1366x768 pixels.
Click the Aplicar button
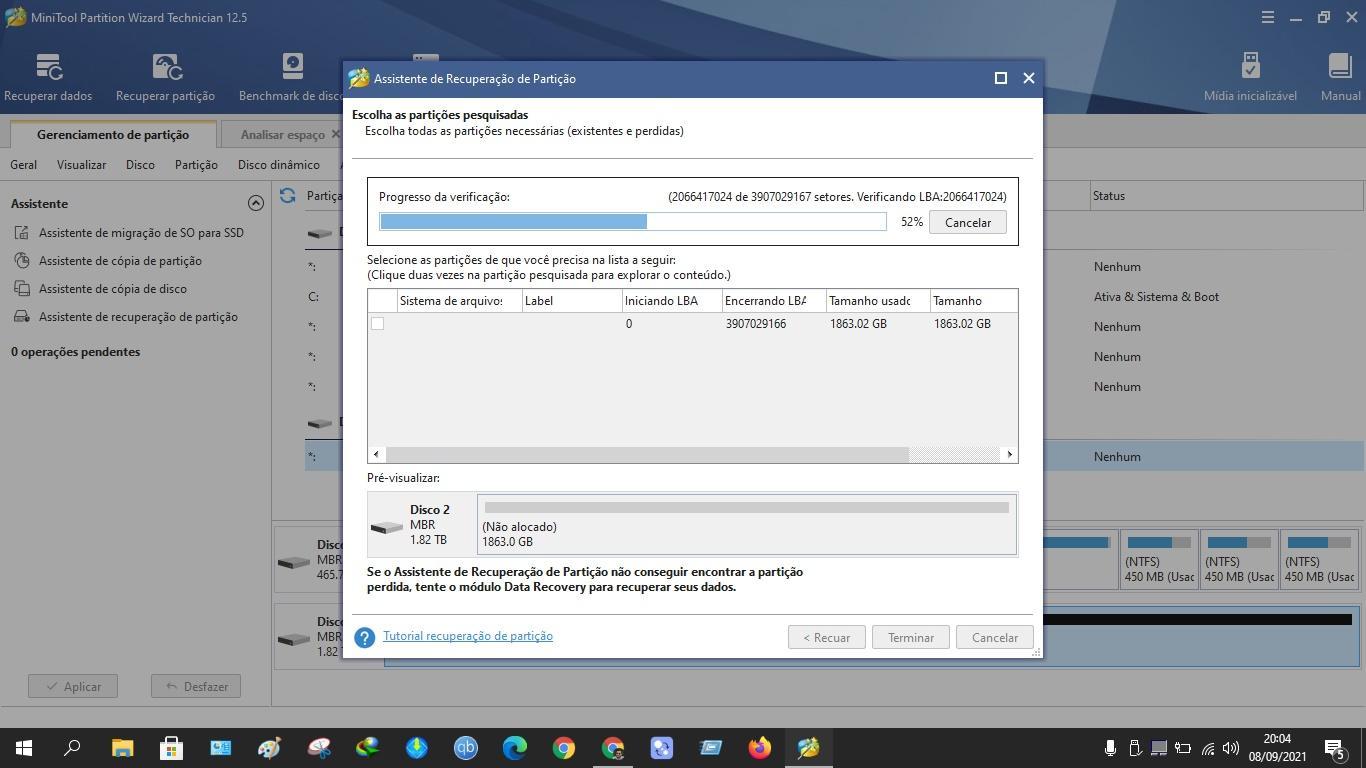[x=73, y=686]
